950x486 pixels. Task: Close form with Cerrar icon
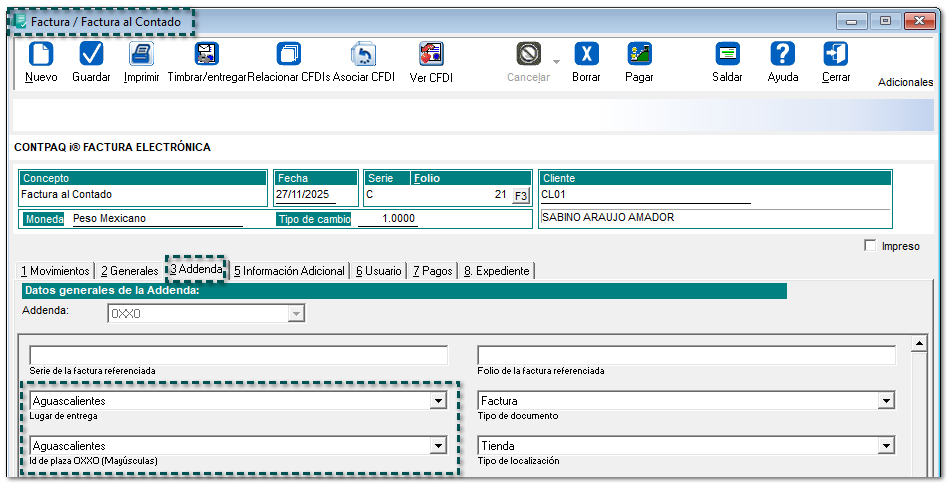[836, 54]
